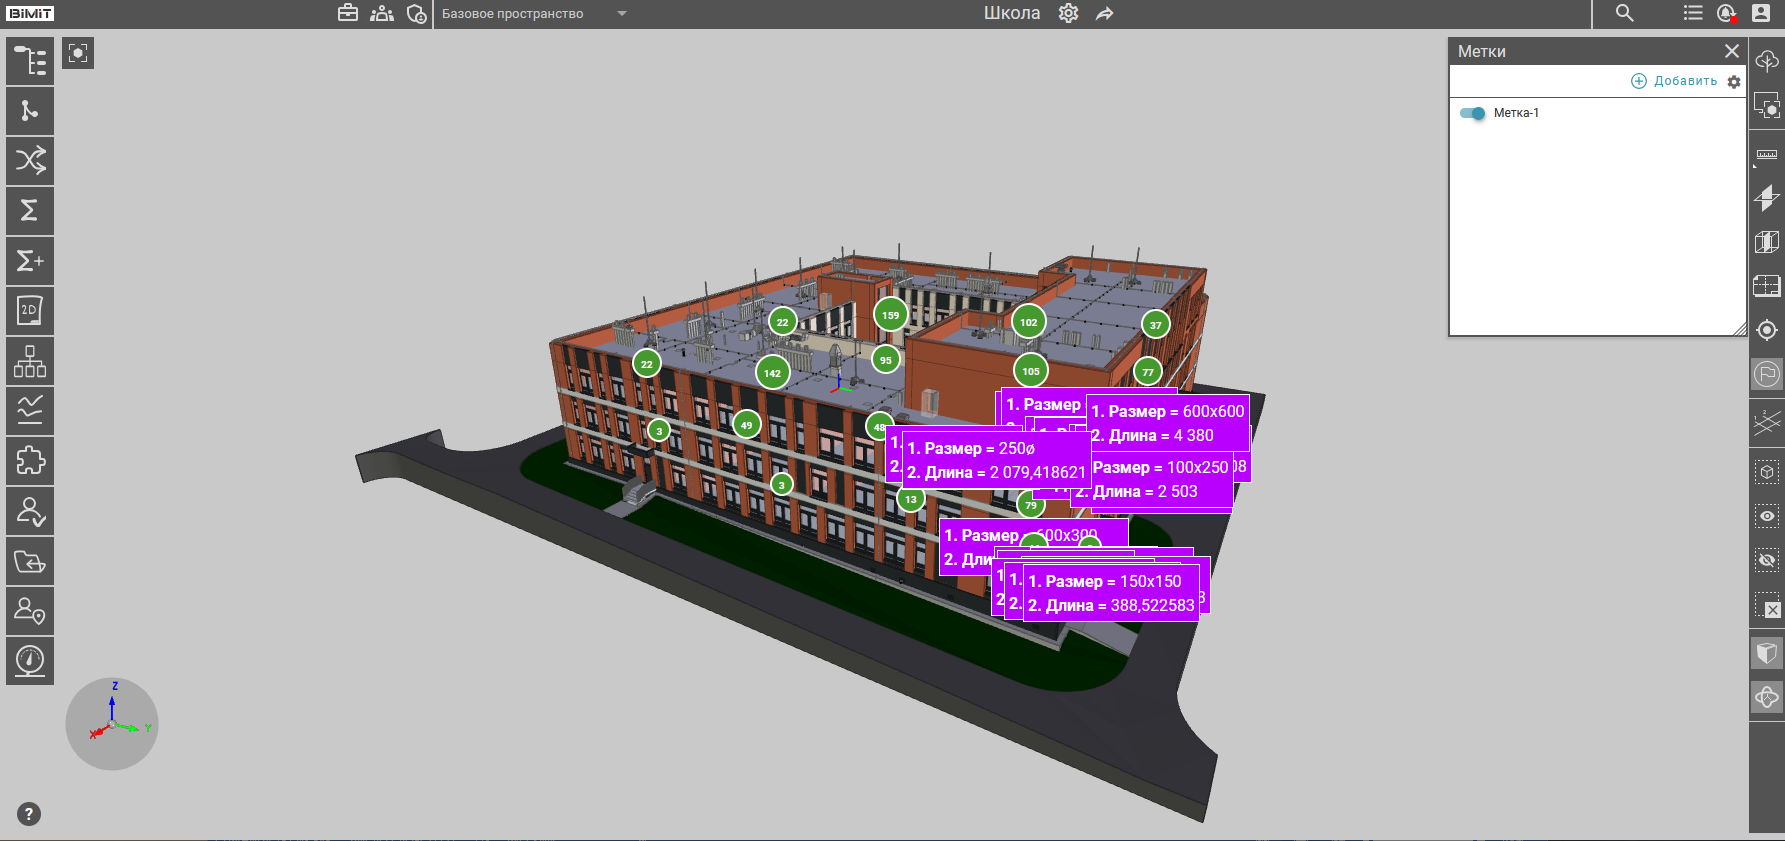Open the hierarchy diagram tool

pos(30,361)
